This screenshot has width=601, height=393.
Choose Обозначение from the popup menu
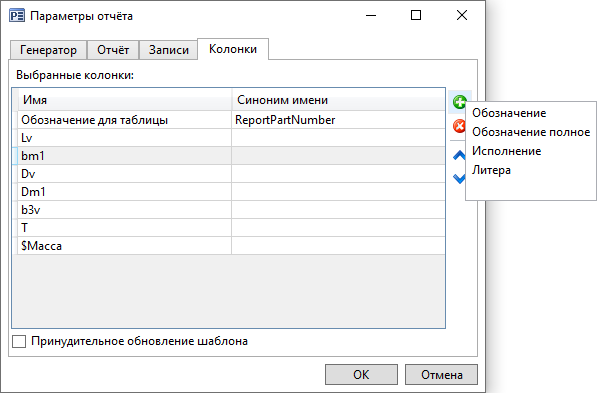[x=509, y=113]
